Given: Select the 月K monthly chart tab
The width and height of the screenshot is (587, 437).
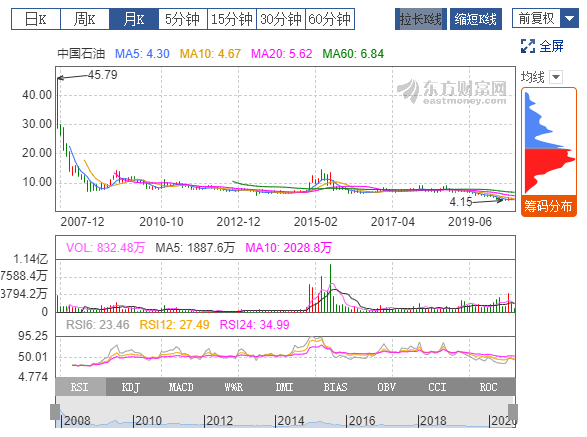Looking at the screenshot, I should click(x=134, y=19).
